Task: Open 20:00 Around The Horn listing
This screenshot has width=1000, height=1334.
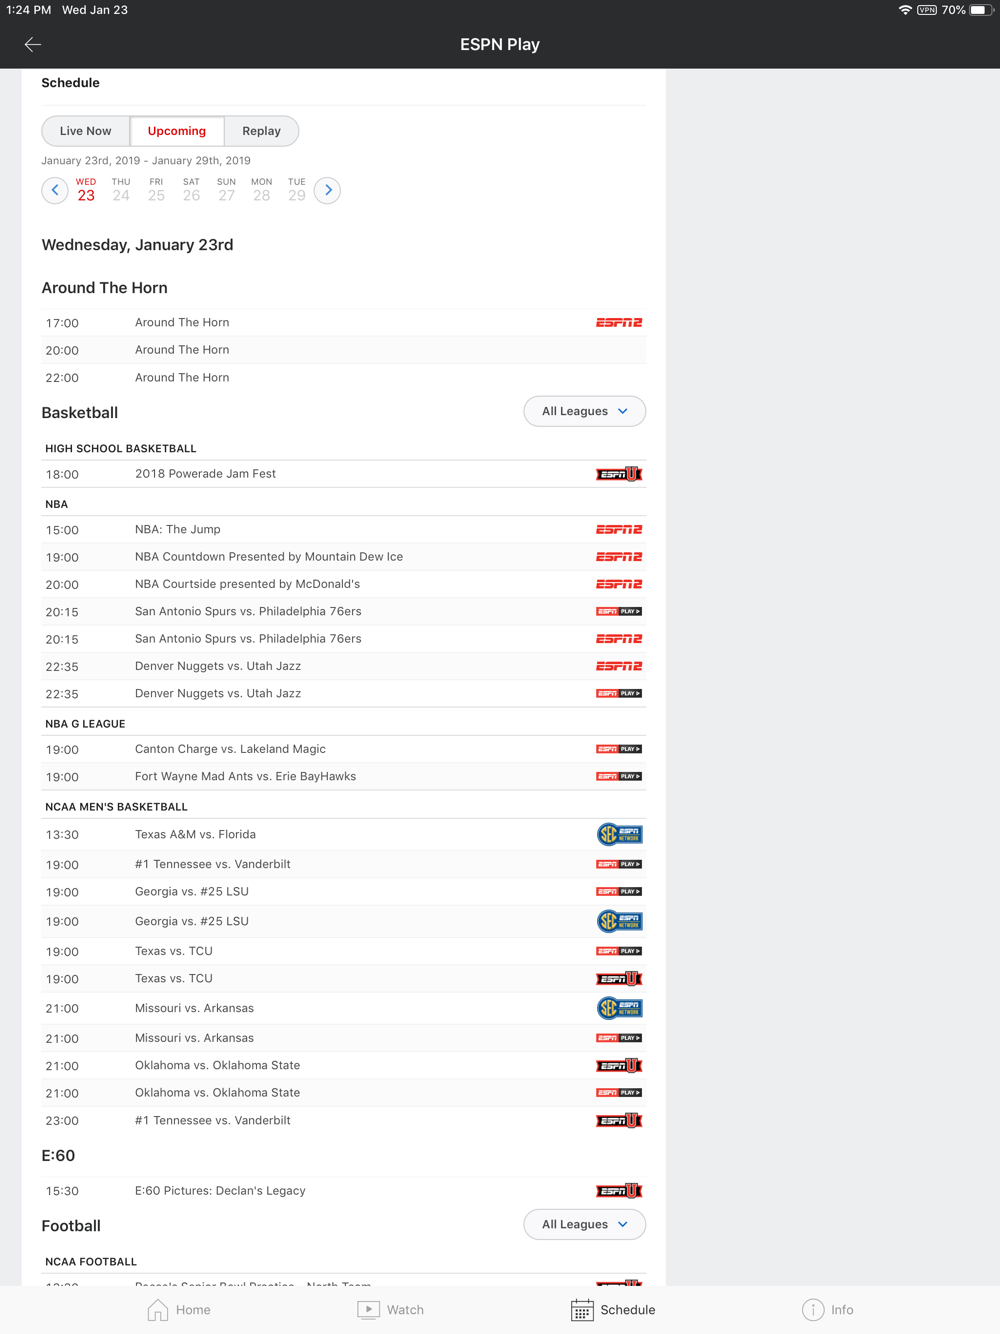Action: pyautogui.click(x=344, y=350)
